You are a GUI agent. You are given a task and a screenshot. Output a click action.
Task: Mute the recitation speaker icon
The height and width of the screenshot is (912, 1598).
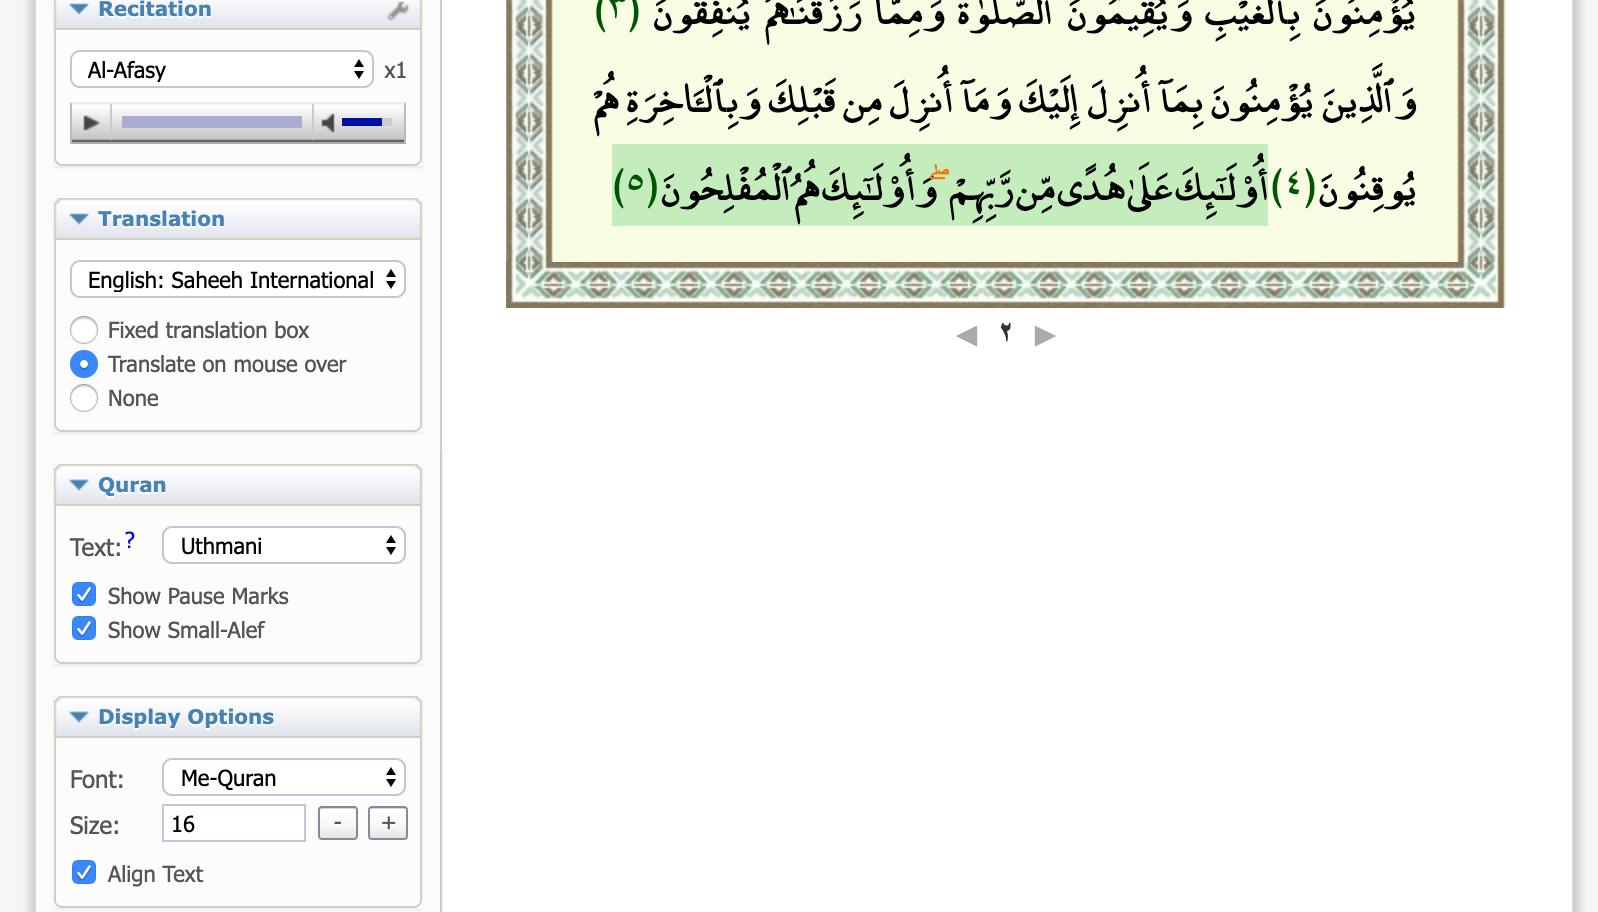click(327, 123)
